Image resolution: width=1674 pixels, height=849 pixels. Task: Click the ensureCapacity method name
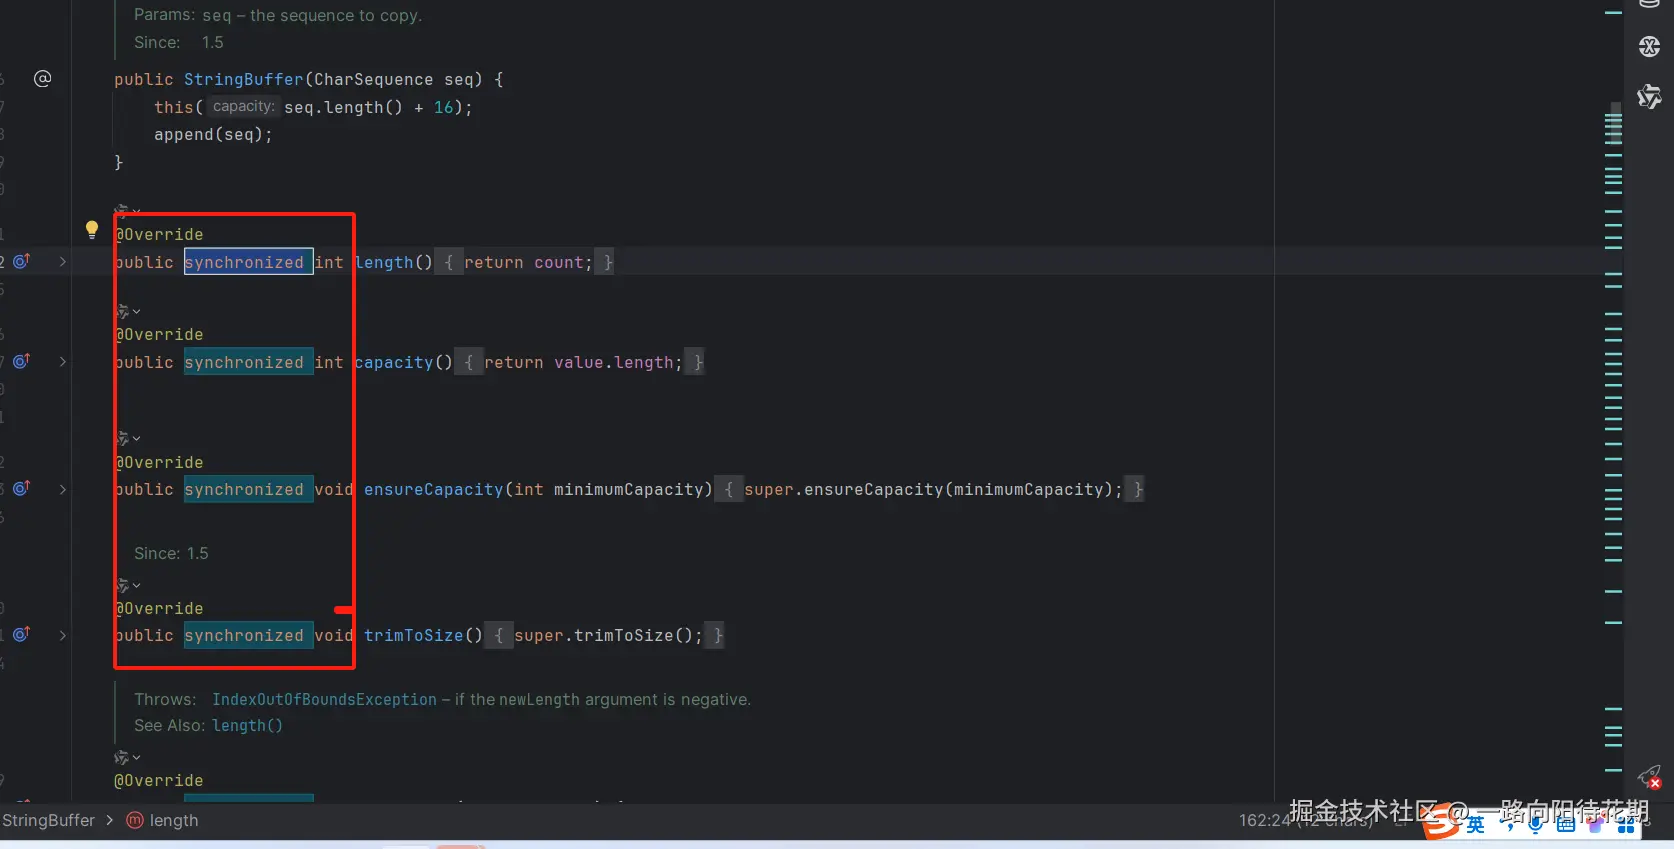tap(433, 489)
